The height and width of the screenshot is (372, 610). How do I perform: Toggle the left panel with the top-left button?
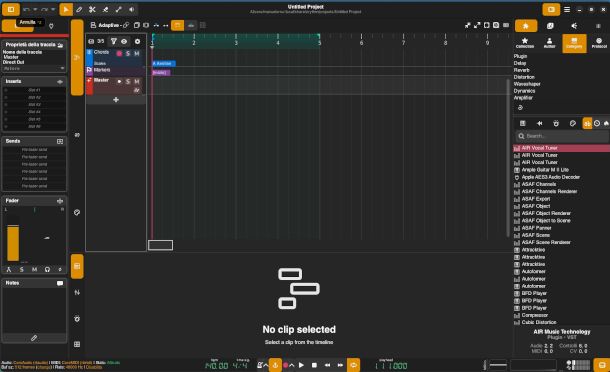click(11, 9)
